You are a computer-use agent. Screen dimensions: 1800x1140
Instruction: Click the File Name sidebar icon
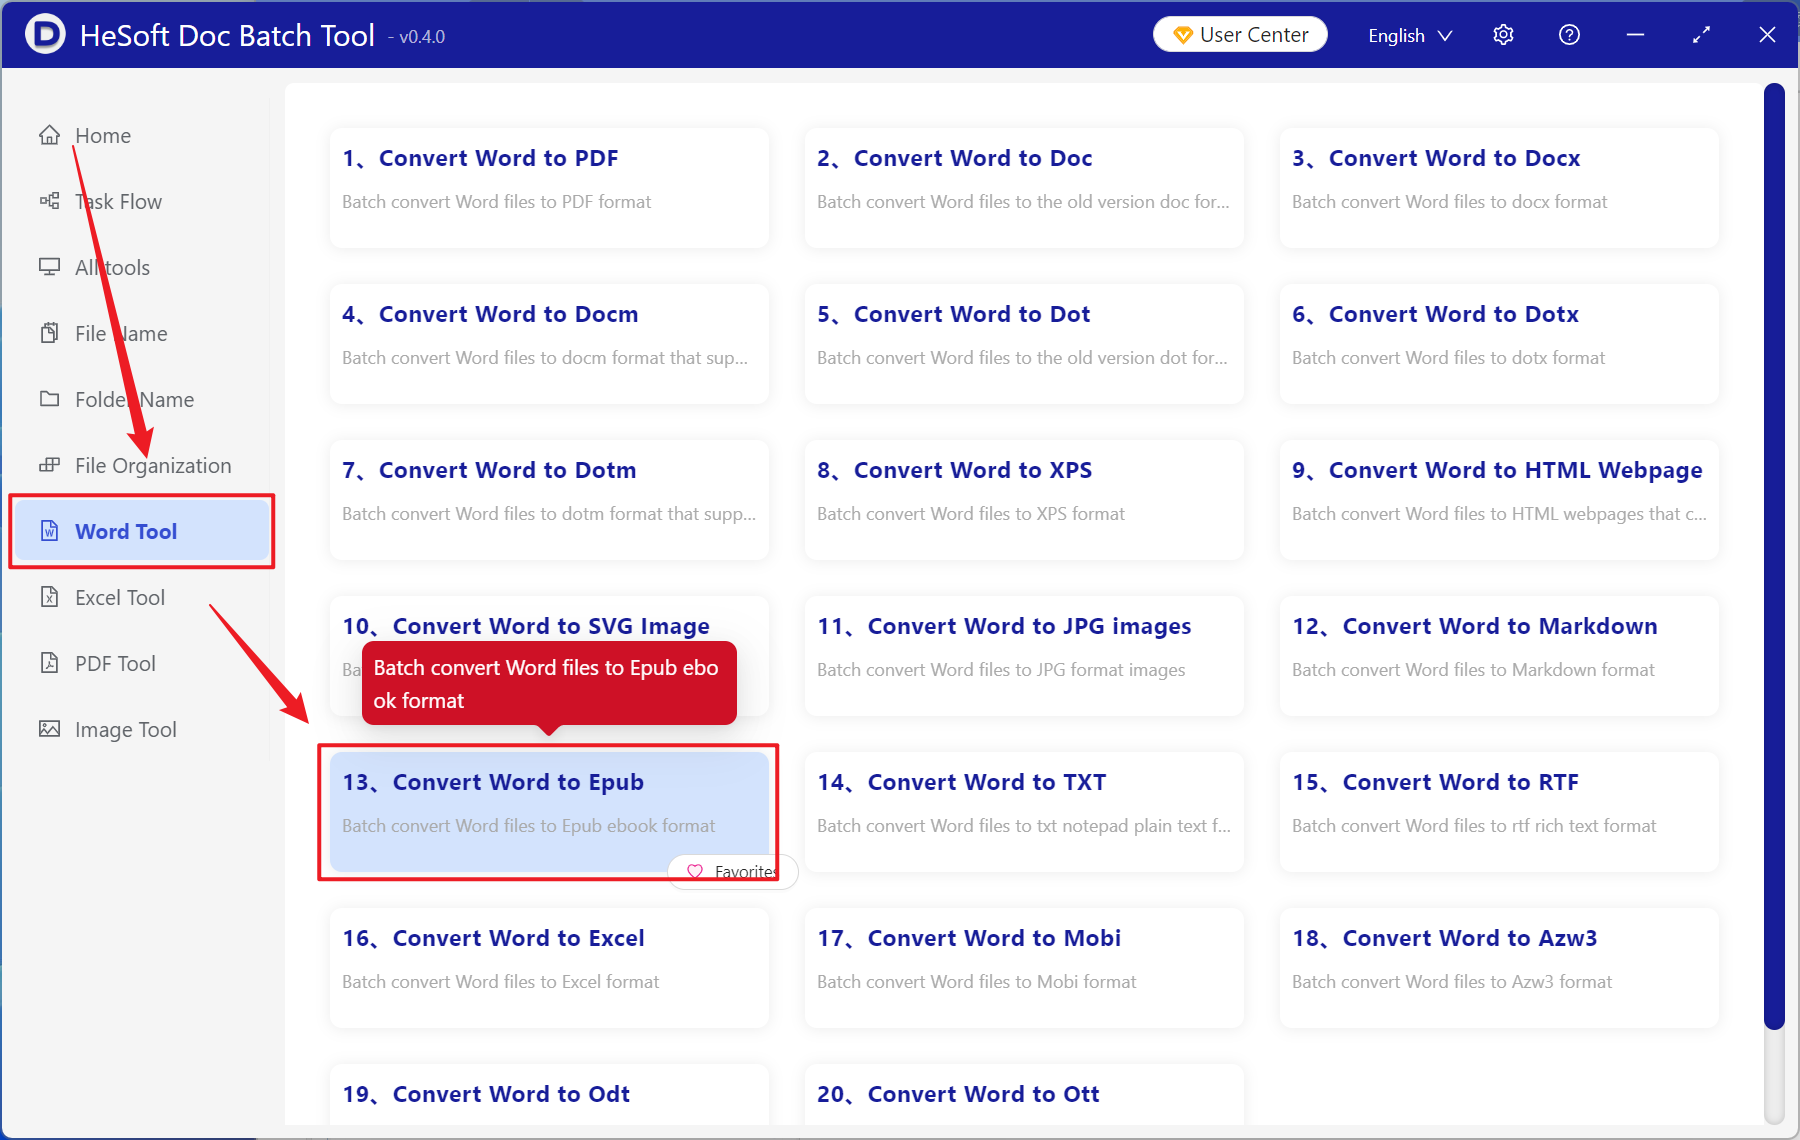pos(49,333)
